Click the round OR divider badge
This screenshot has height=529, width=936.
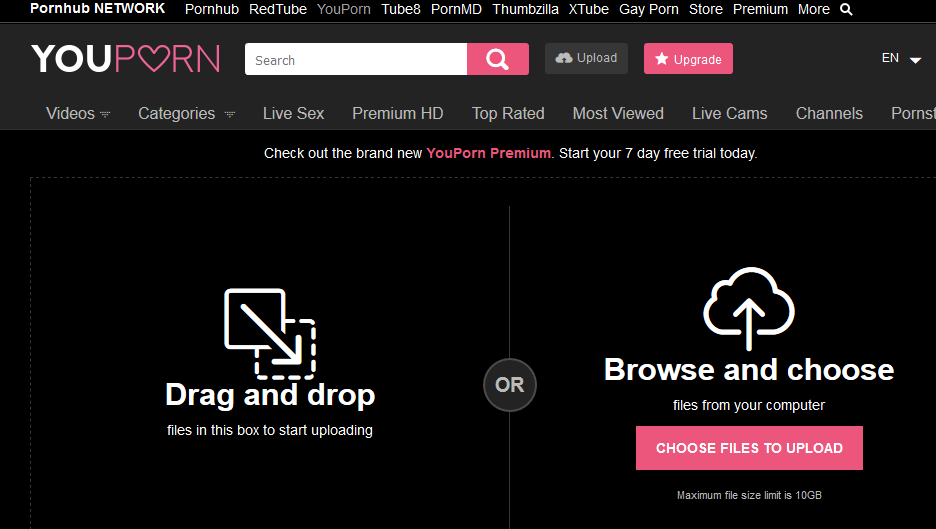[x=509, y=385]
